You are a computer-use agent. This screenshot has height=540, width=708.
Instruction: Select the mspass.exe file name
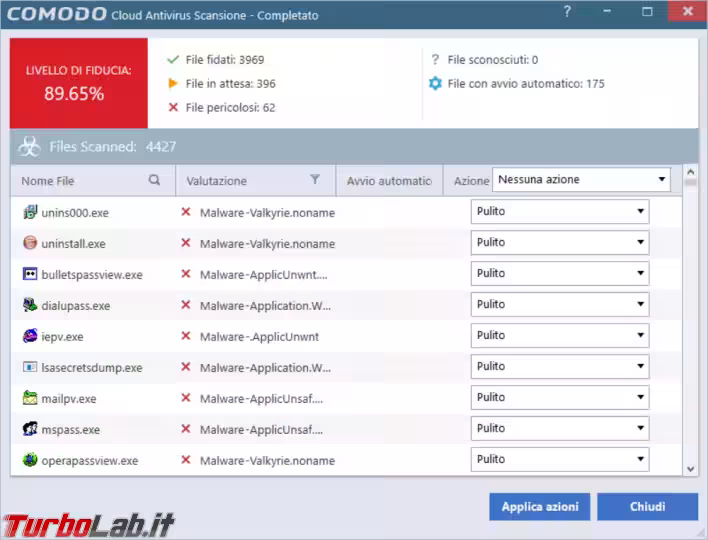pos(71,429)
